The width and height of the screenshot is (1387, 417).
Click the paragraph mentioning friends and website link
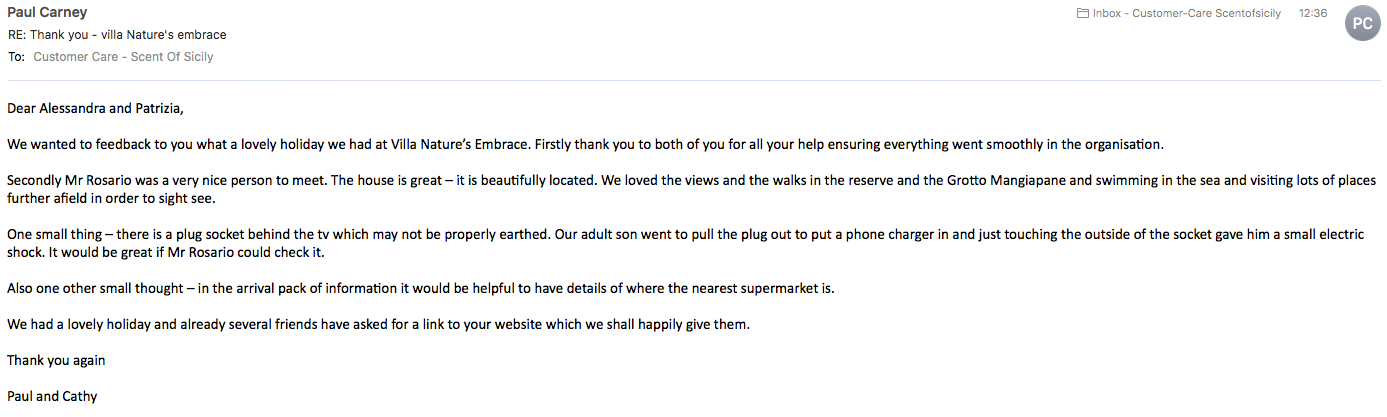378,324
